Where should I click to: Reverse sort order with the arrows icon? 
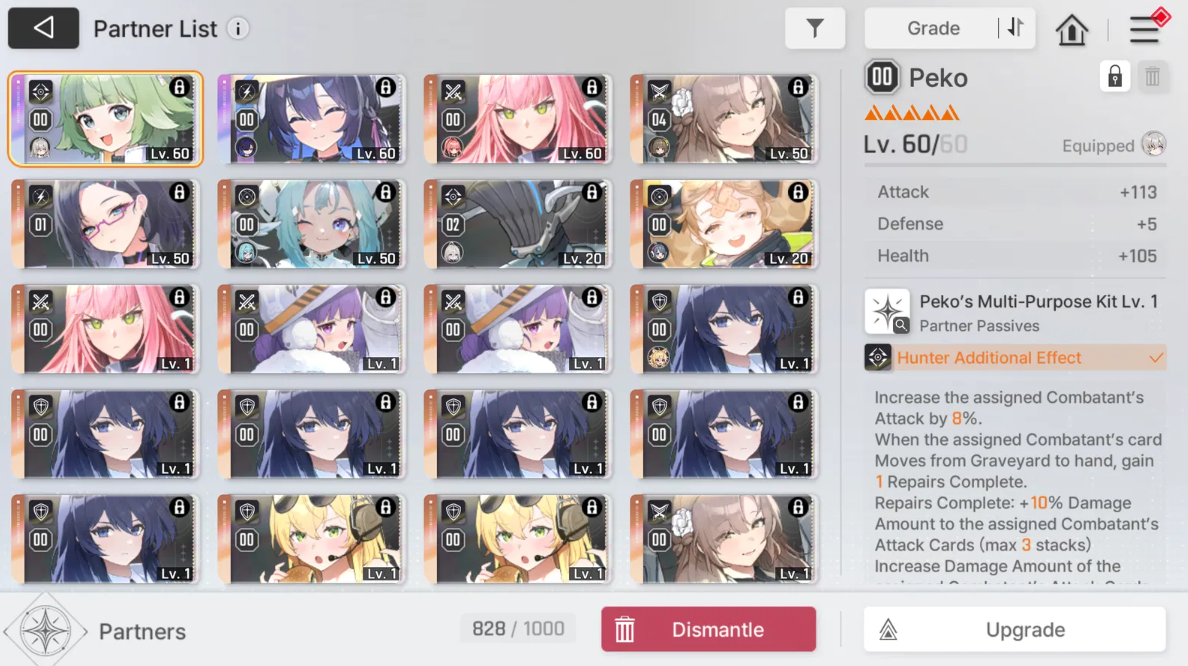[x=1016, y=28]
